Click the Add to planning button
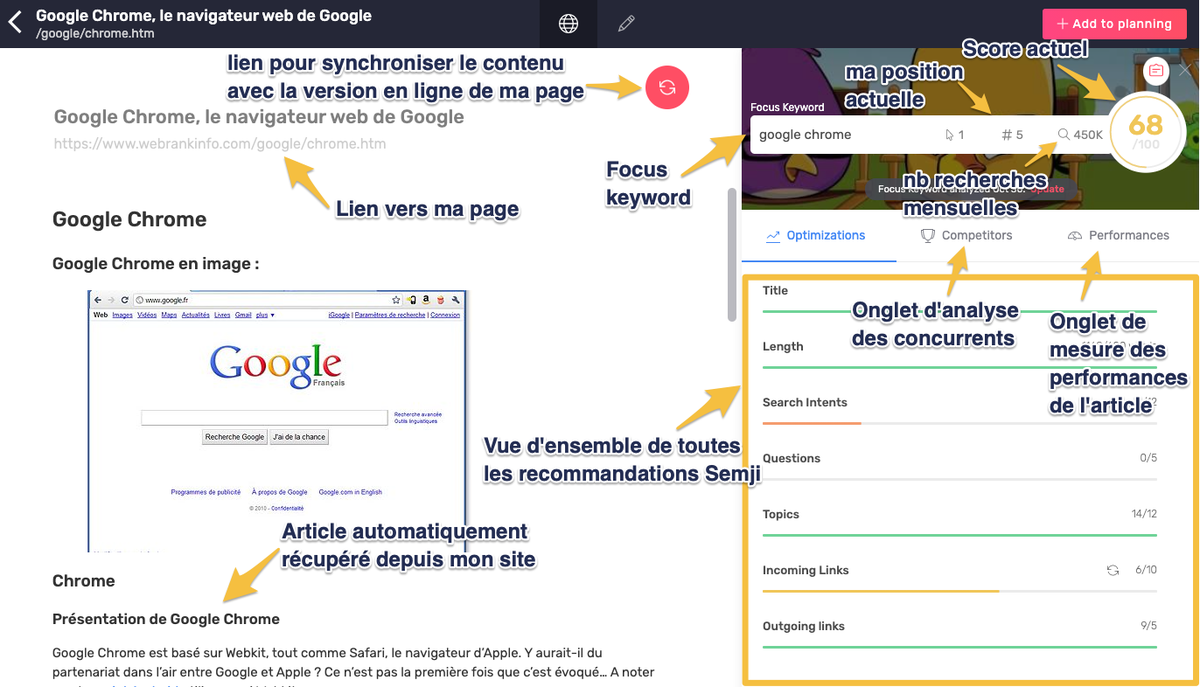This screenshot has width=1200, height=687. pos(1113,24)
